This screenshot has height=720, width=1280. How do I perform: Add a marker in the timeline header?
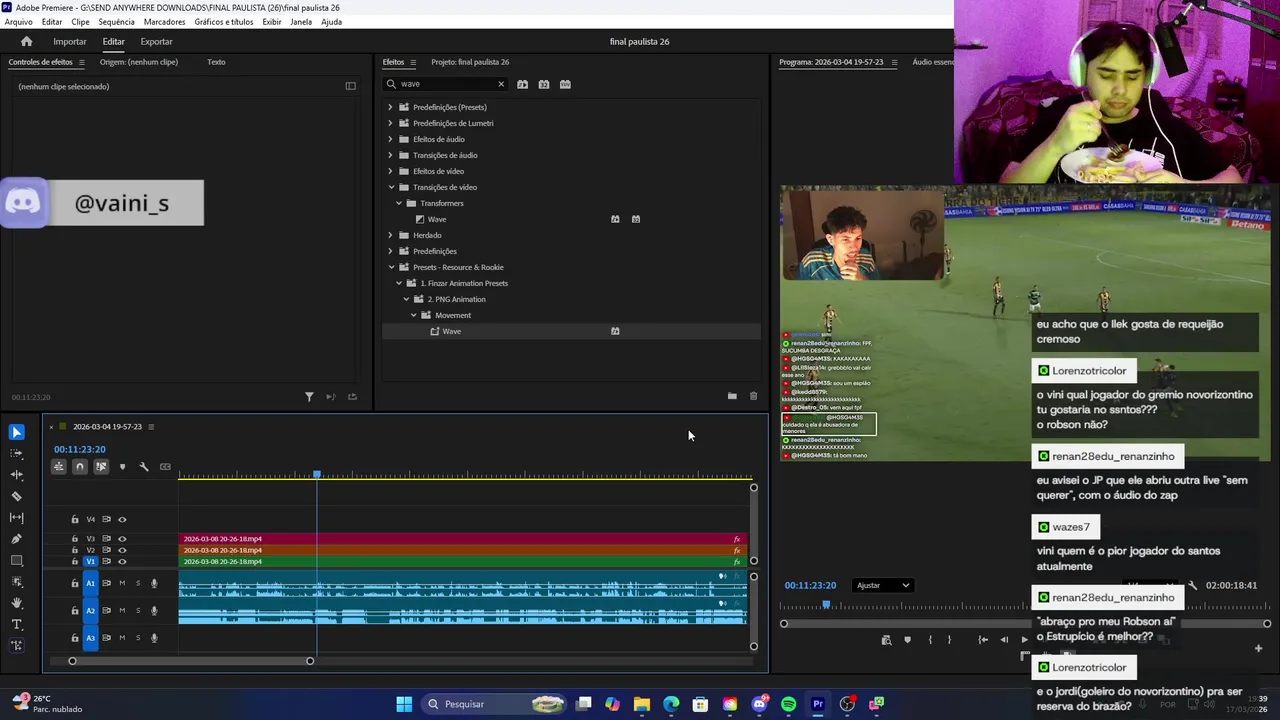pos(123,467)
